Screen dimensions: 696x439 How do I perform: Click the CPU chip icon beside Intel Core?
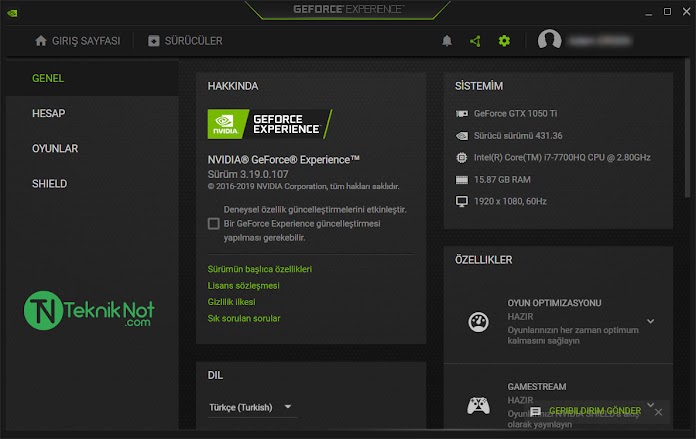point(462,158)
